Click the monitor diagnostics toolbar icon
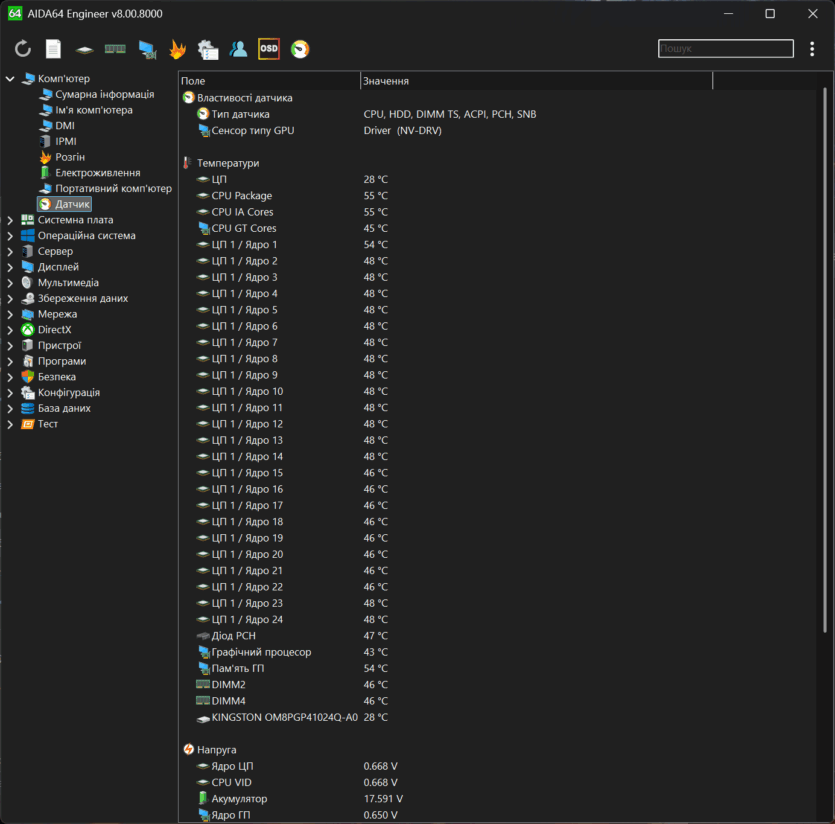This screenshot has width=835, height=824. tap(147, 49)
